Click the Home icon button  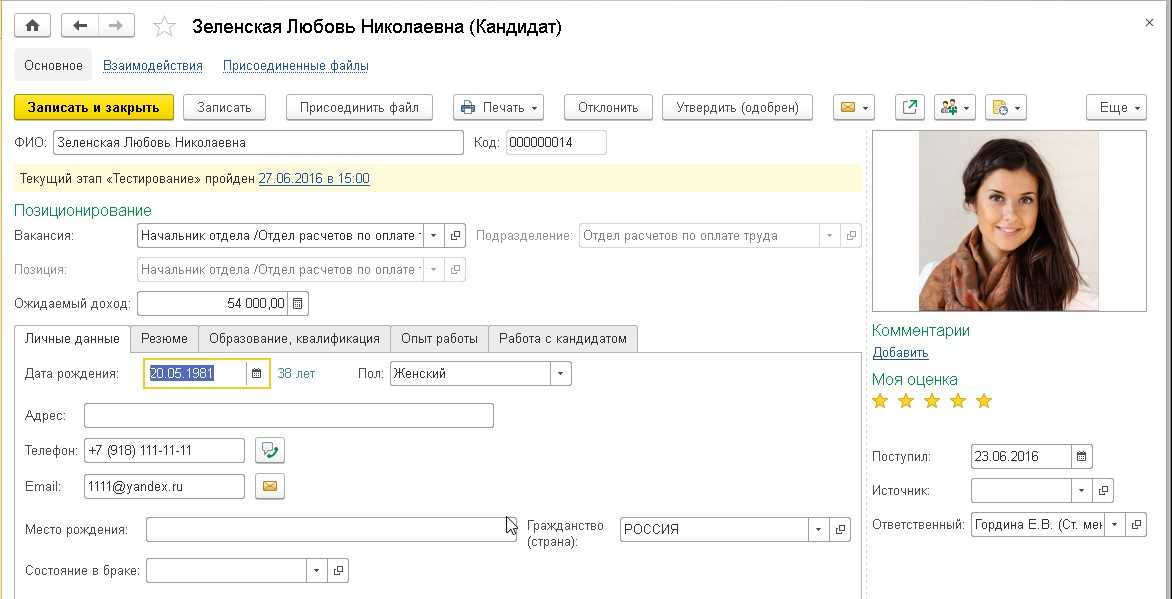point(33,26)
